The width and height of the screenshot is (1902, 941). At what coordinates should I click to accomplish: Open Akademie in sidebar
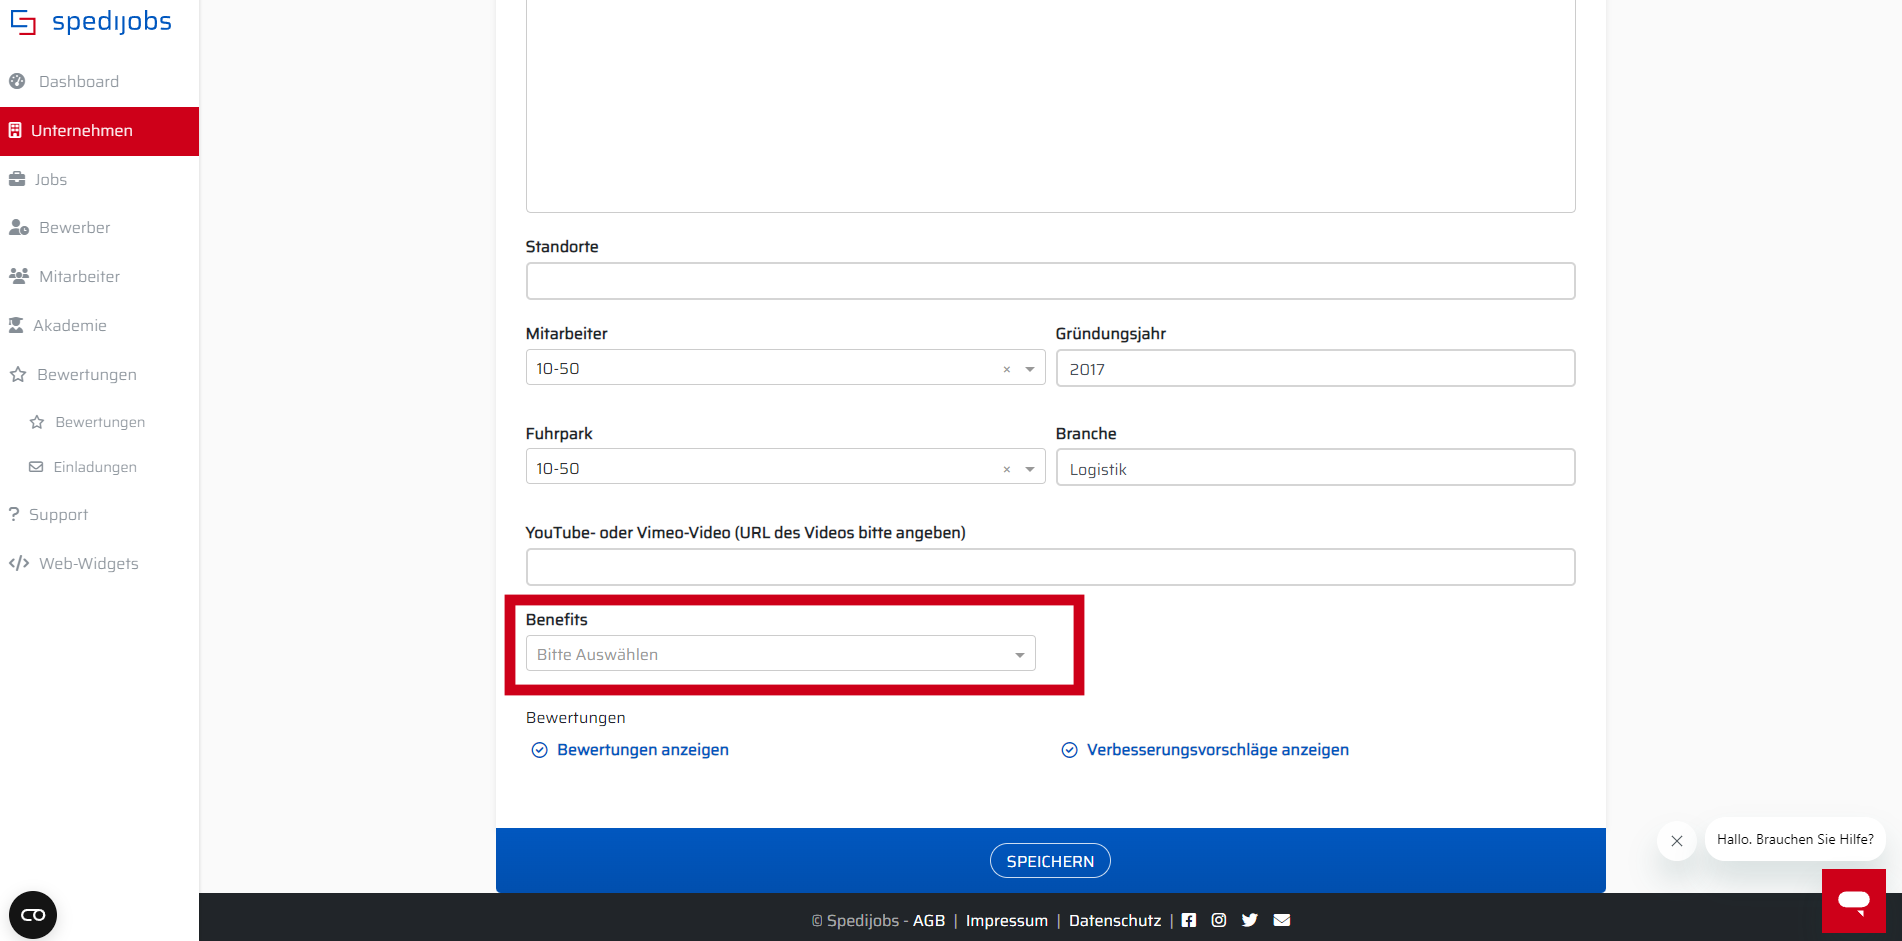pyautogui.click(x=69, y=325)
